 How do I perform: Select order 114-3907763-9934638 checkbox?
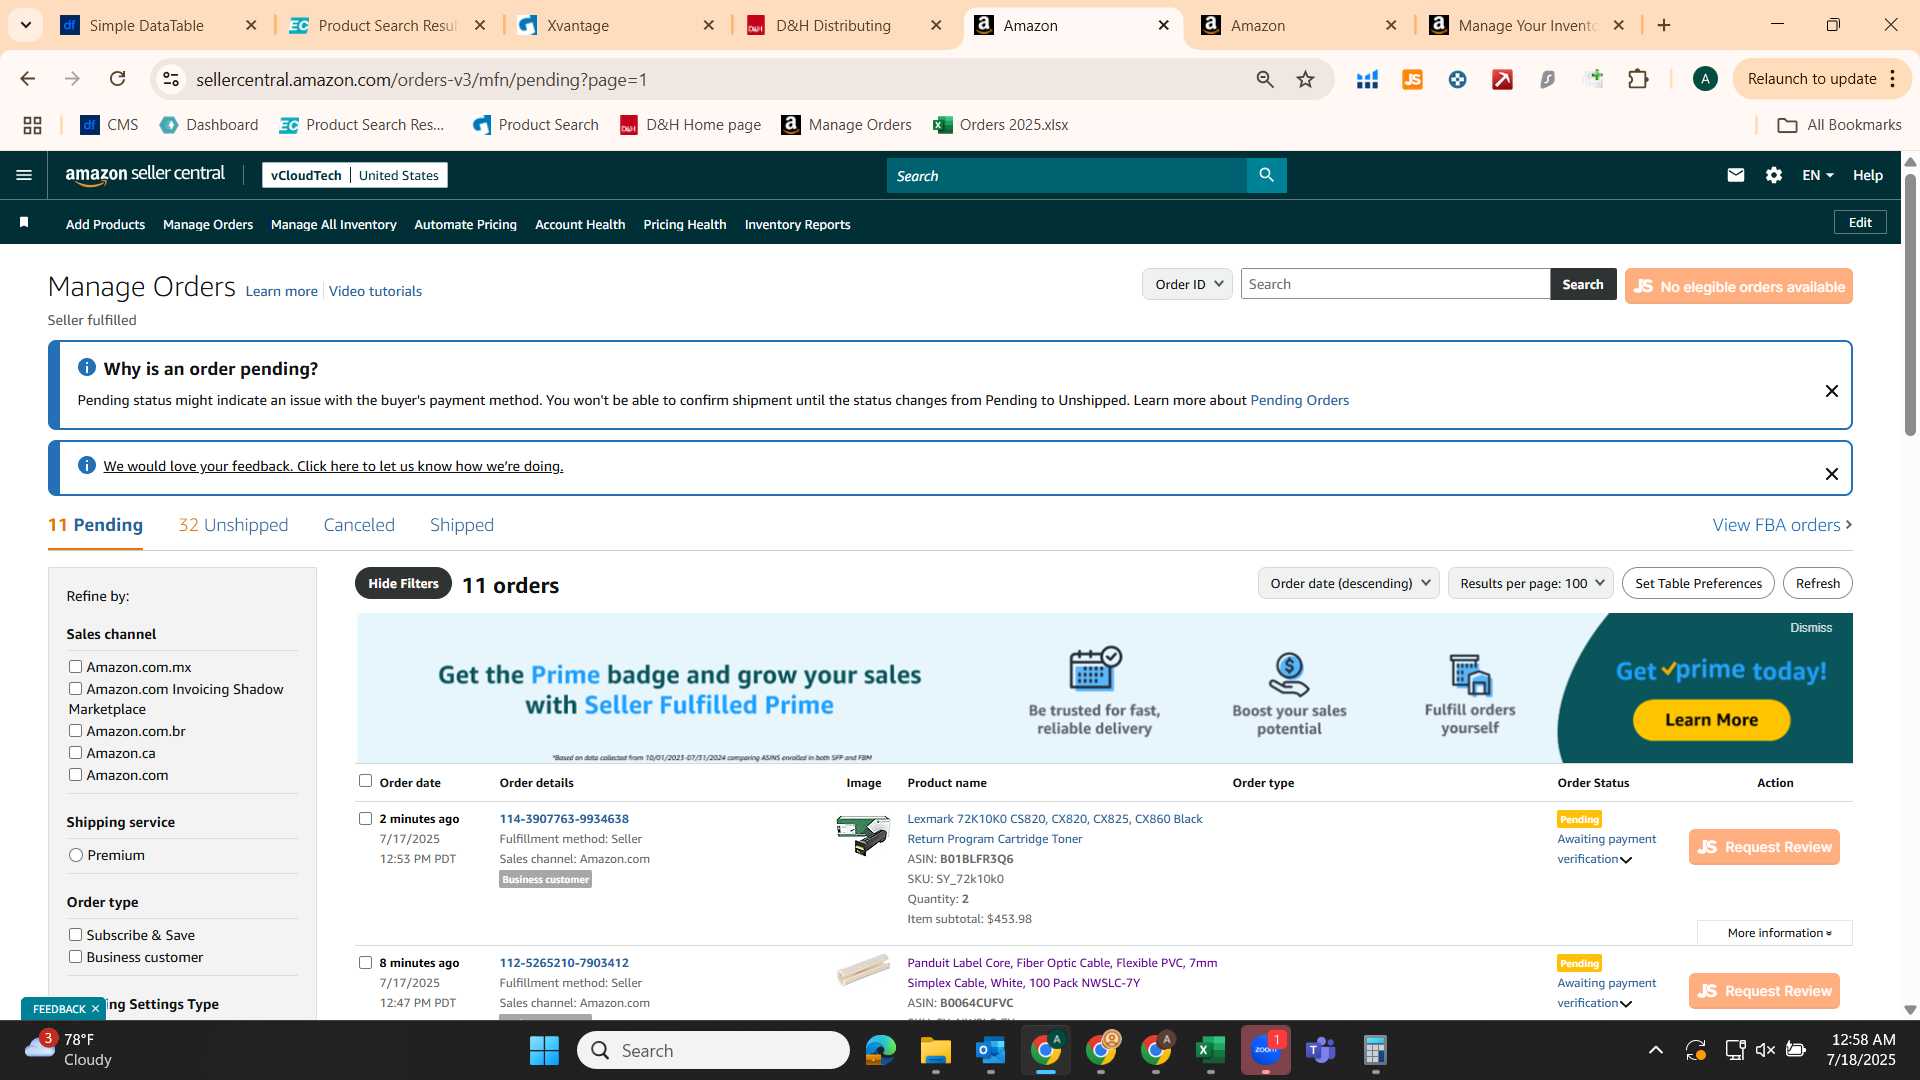[x=365, y=818]
